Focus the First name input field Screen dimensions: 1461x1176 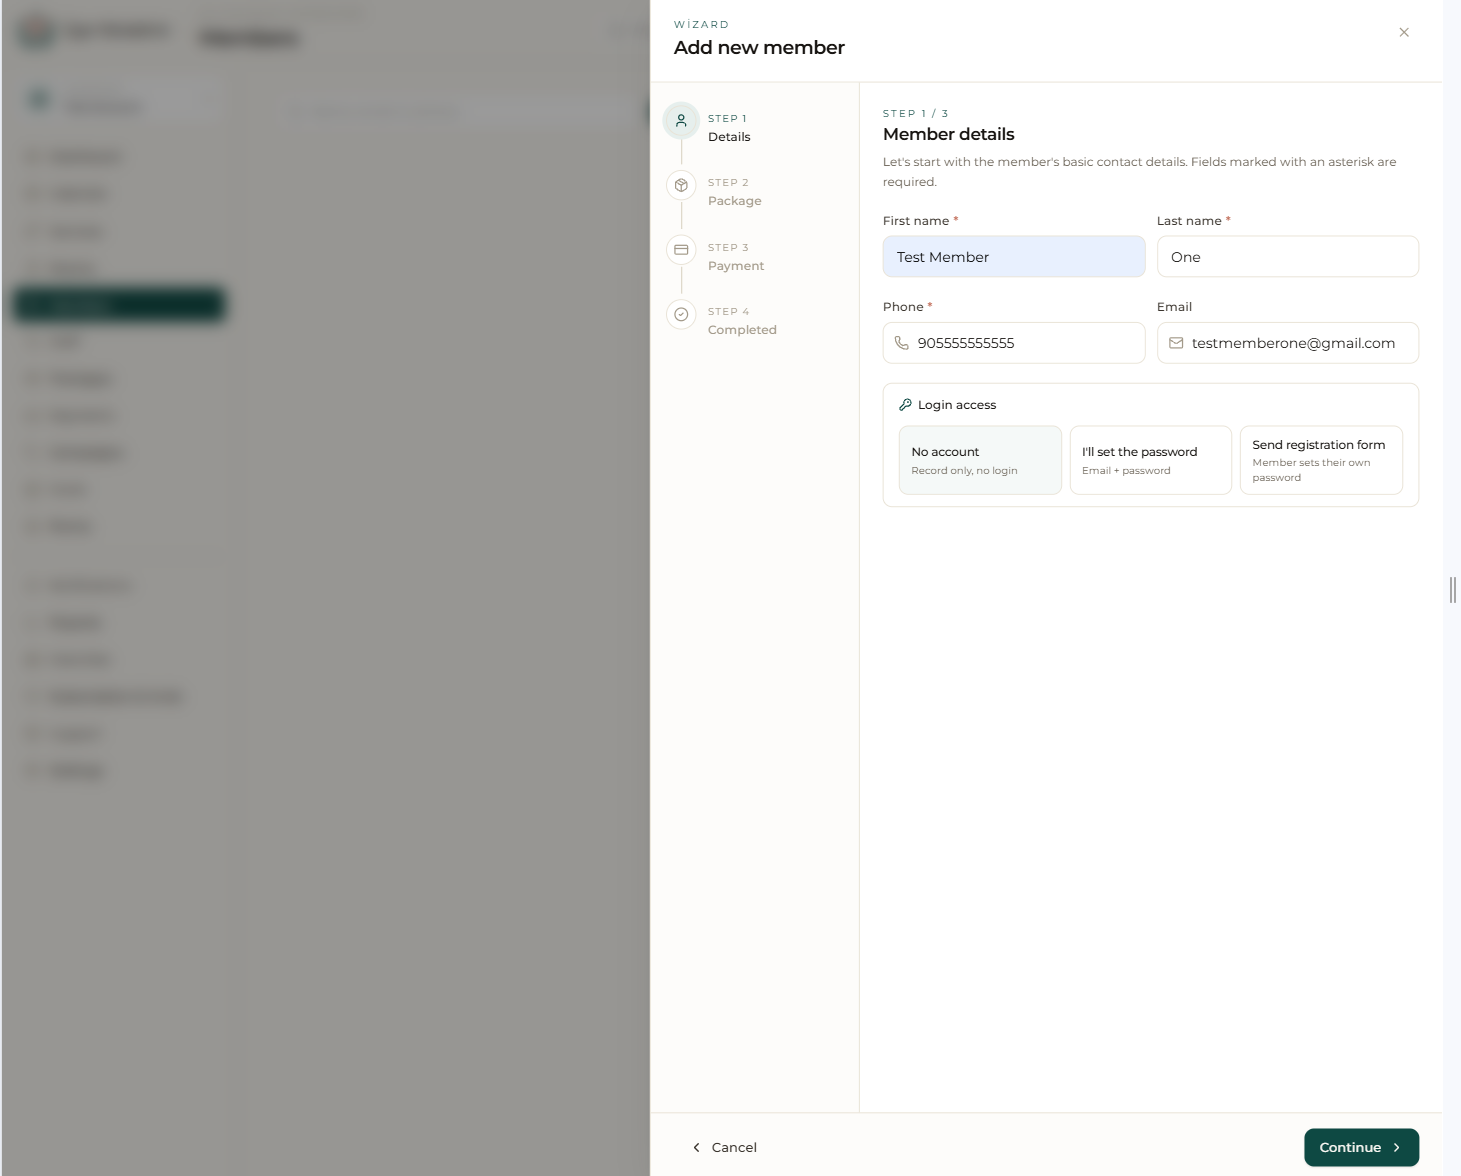point(1014,257)
